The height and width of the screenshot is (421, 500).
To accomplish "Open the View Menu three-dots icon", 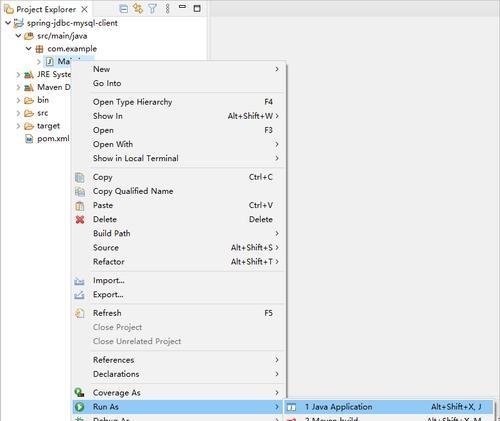I will [168, 9].
